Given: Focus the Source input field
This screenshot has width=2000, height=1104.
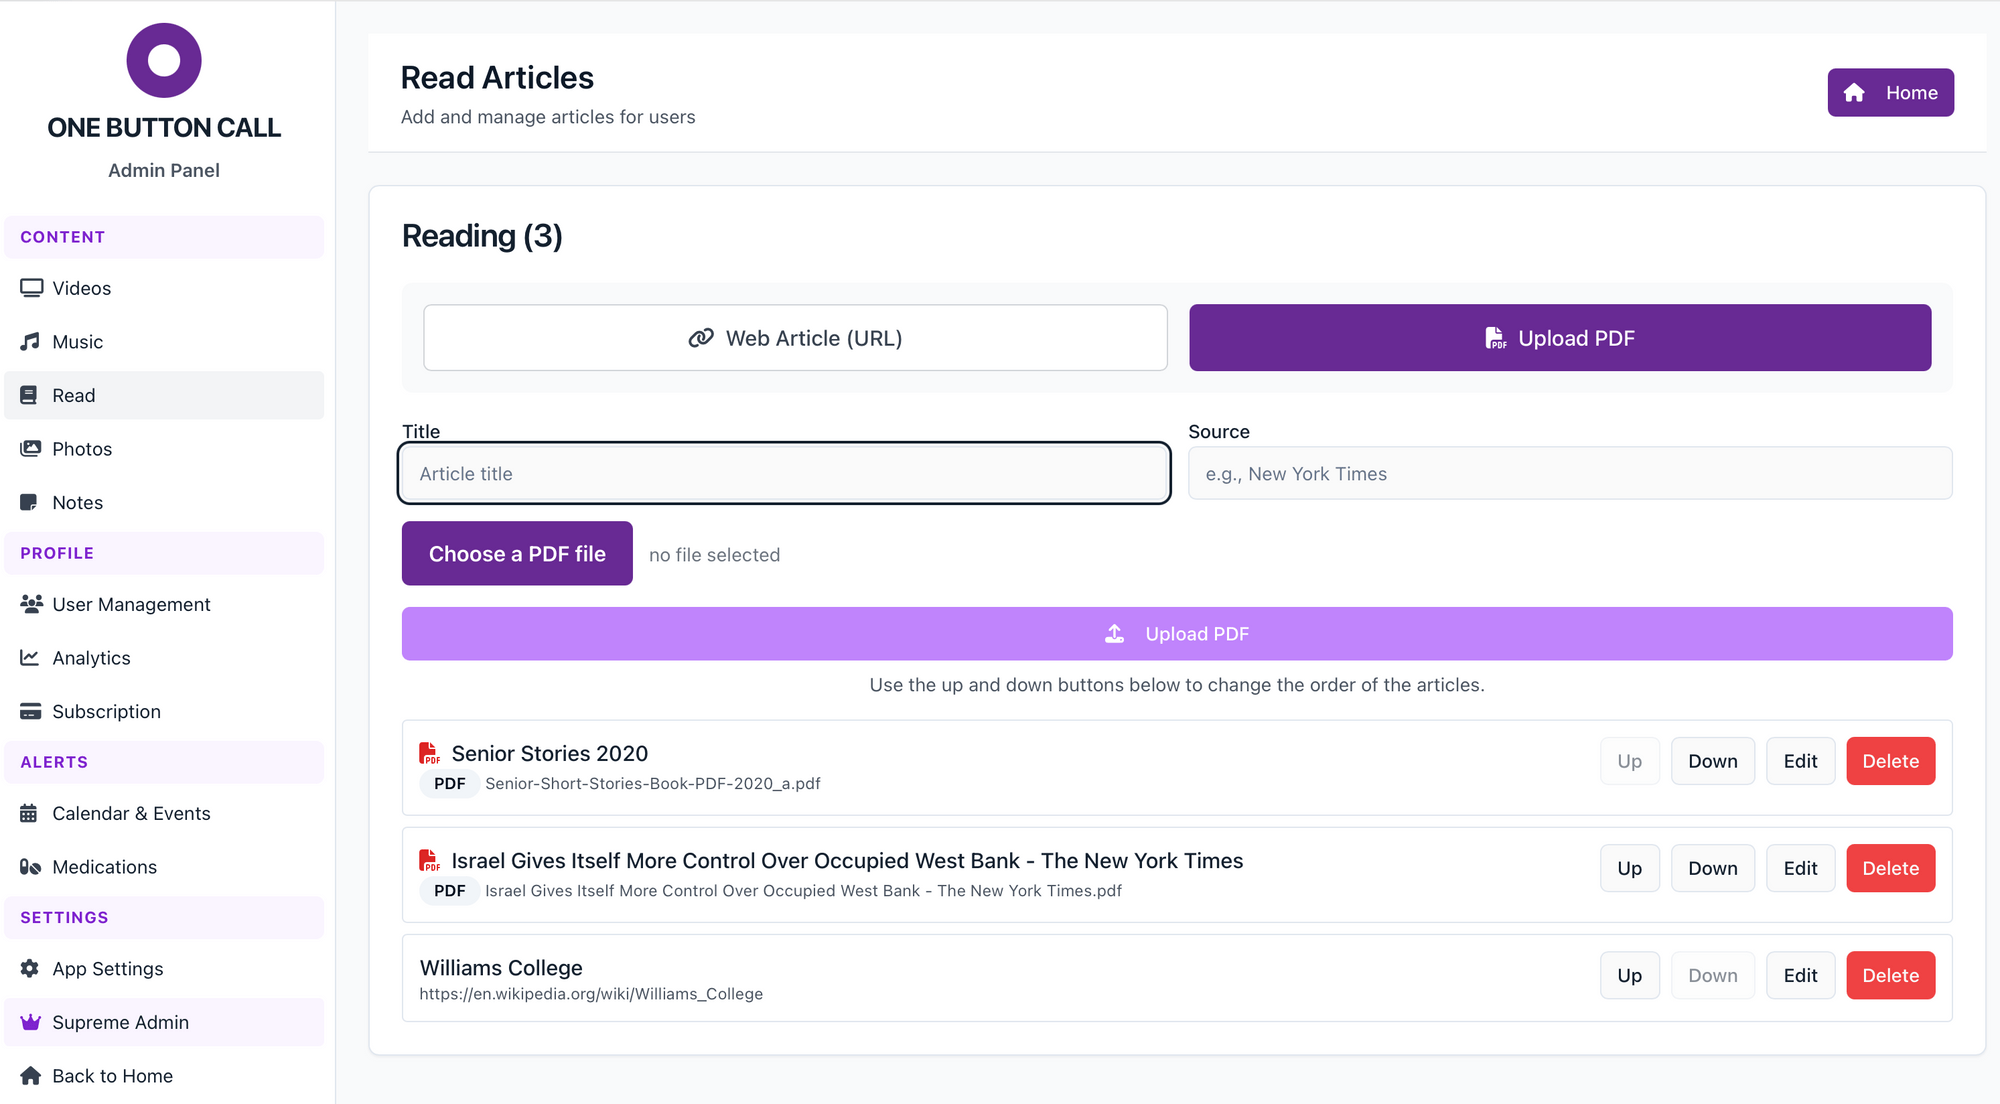Looking at the screenshot, I should coord(1569,474).
